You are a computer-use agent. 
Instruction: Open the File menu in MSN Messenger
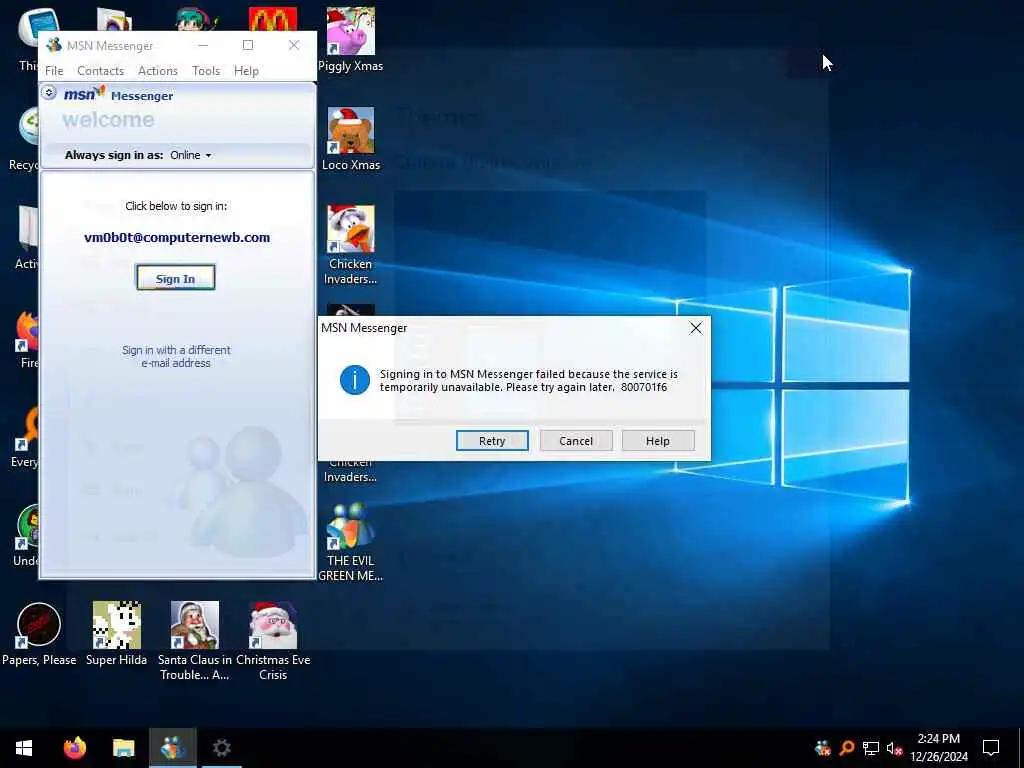point(54,71)
